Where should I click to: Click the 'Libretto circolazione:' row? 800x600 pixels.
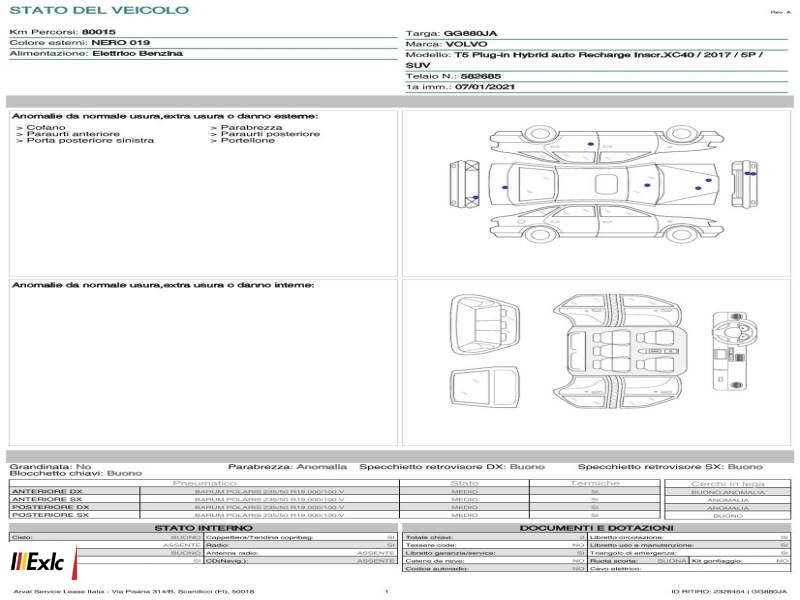[689, 537]
